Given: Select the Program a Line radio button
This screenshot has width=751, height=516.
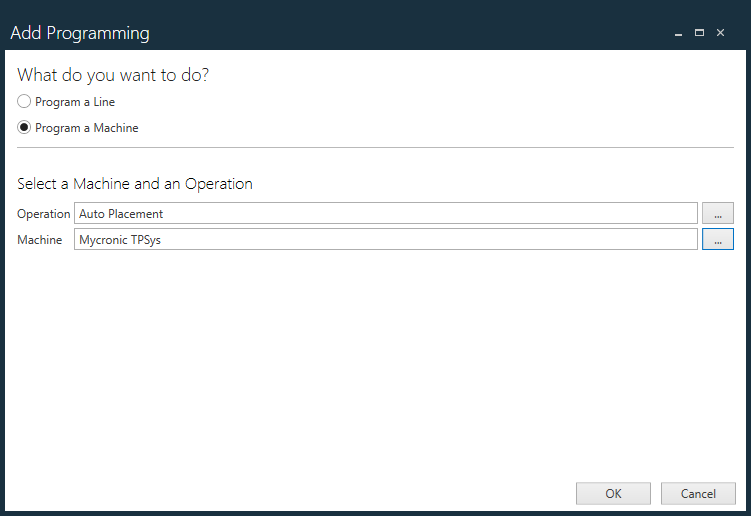Looking at the screenshot, I should point(24,102).
